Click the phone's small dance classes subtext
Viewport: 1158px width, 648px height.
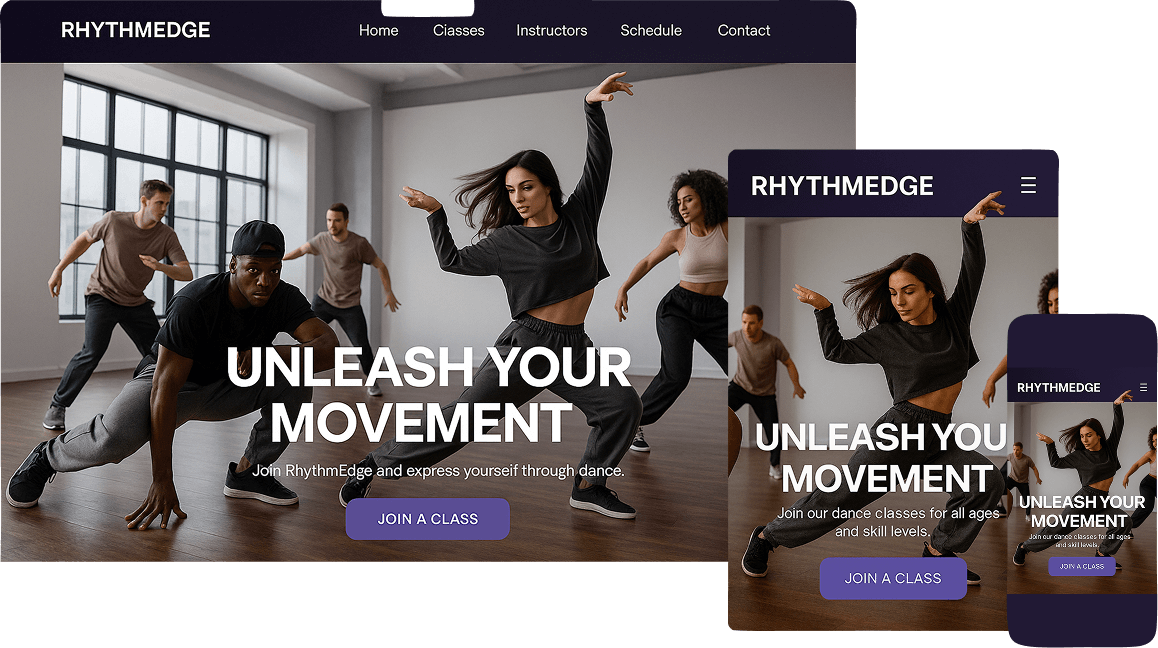coord(1080,541)
